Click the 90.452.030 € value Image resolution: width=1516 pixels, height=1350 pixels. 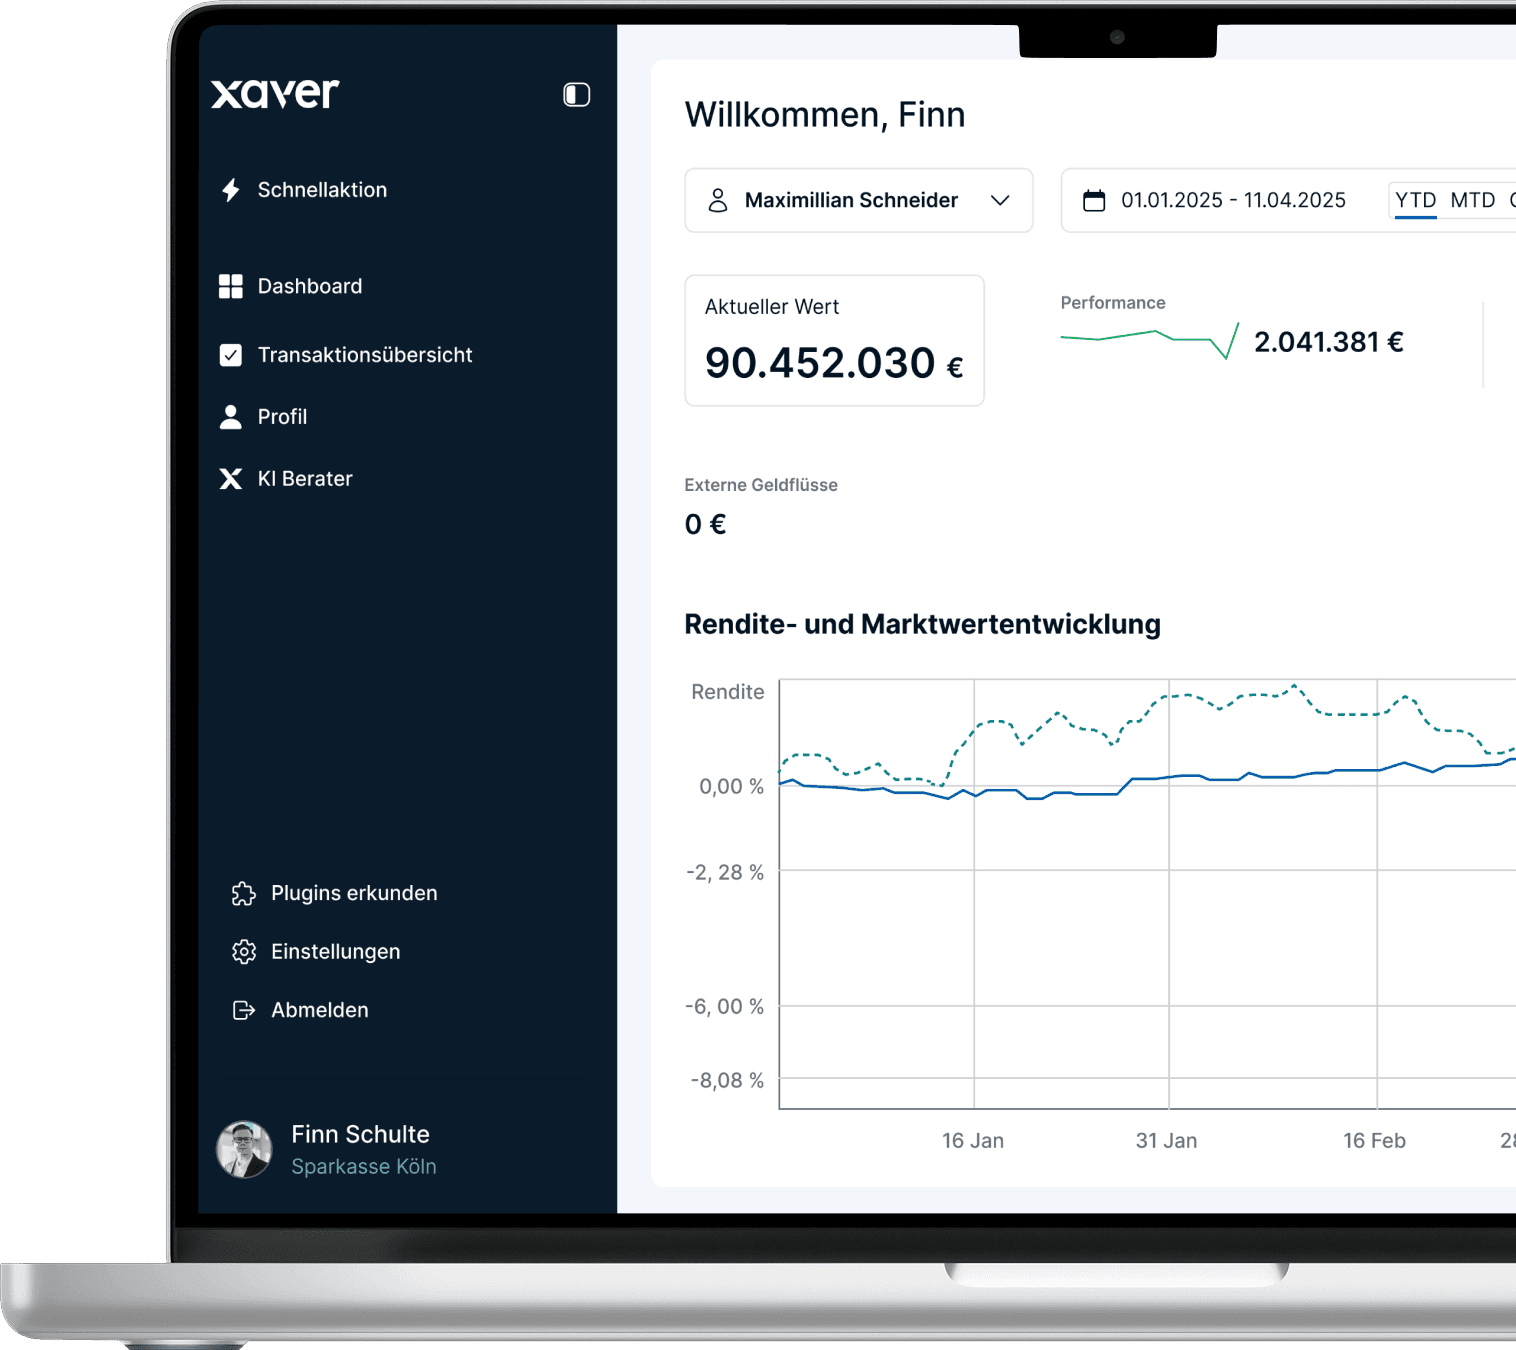pyautogui.click(x=834, y=363)
